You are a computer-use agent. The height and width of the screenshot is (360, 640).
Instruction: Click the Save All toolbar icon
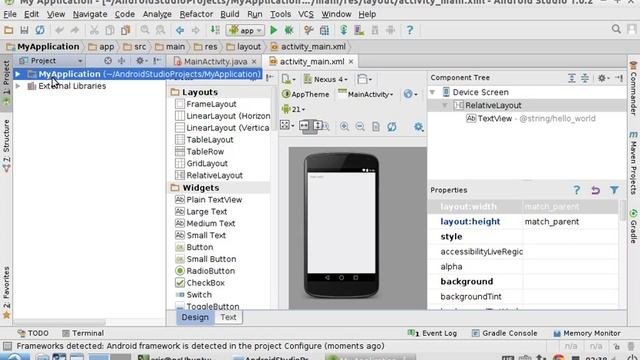pyautogui.click(x=24, y=30)
